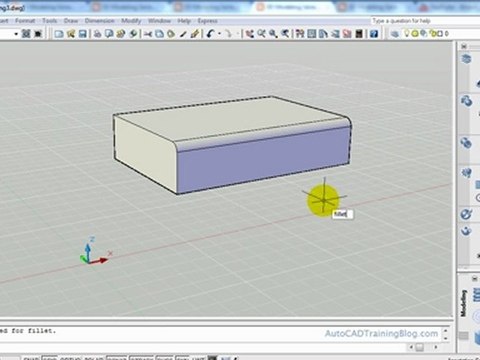Expand the Undo history dropdown arrow
The height and width of the screenshot is (360, 480).
[x=219, y=34]
